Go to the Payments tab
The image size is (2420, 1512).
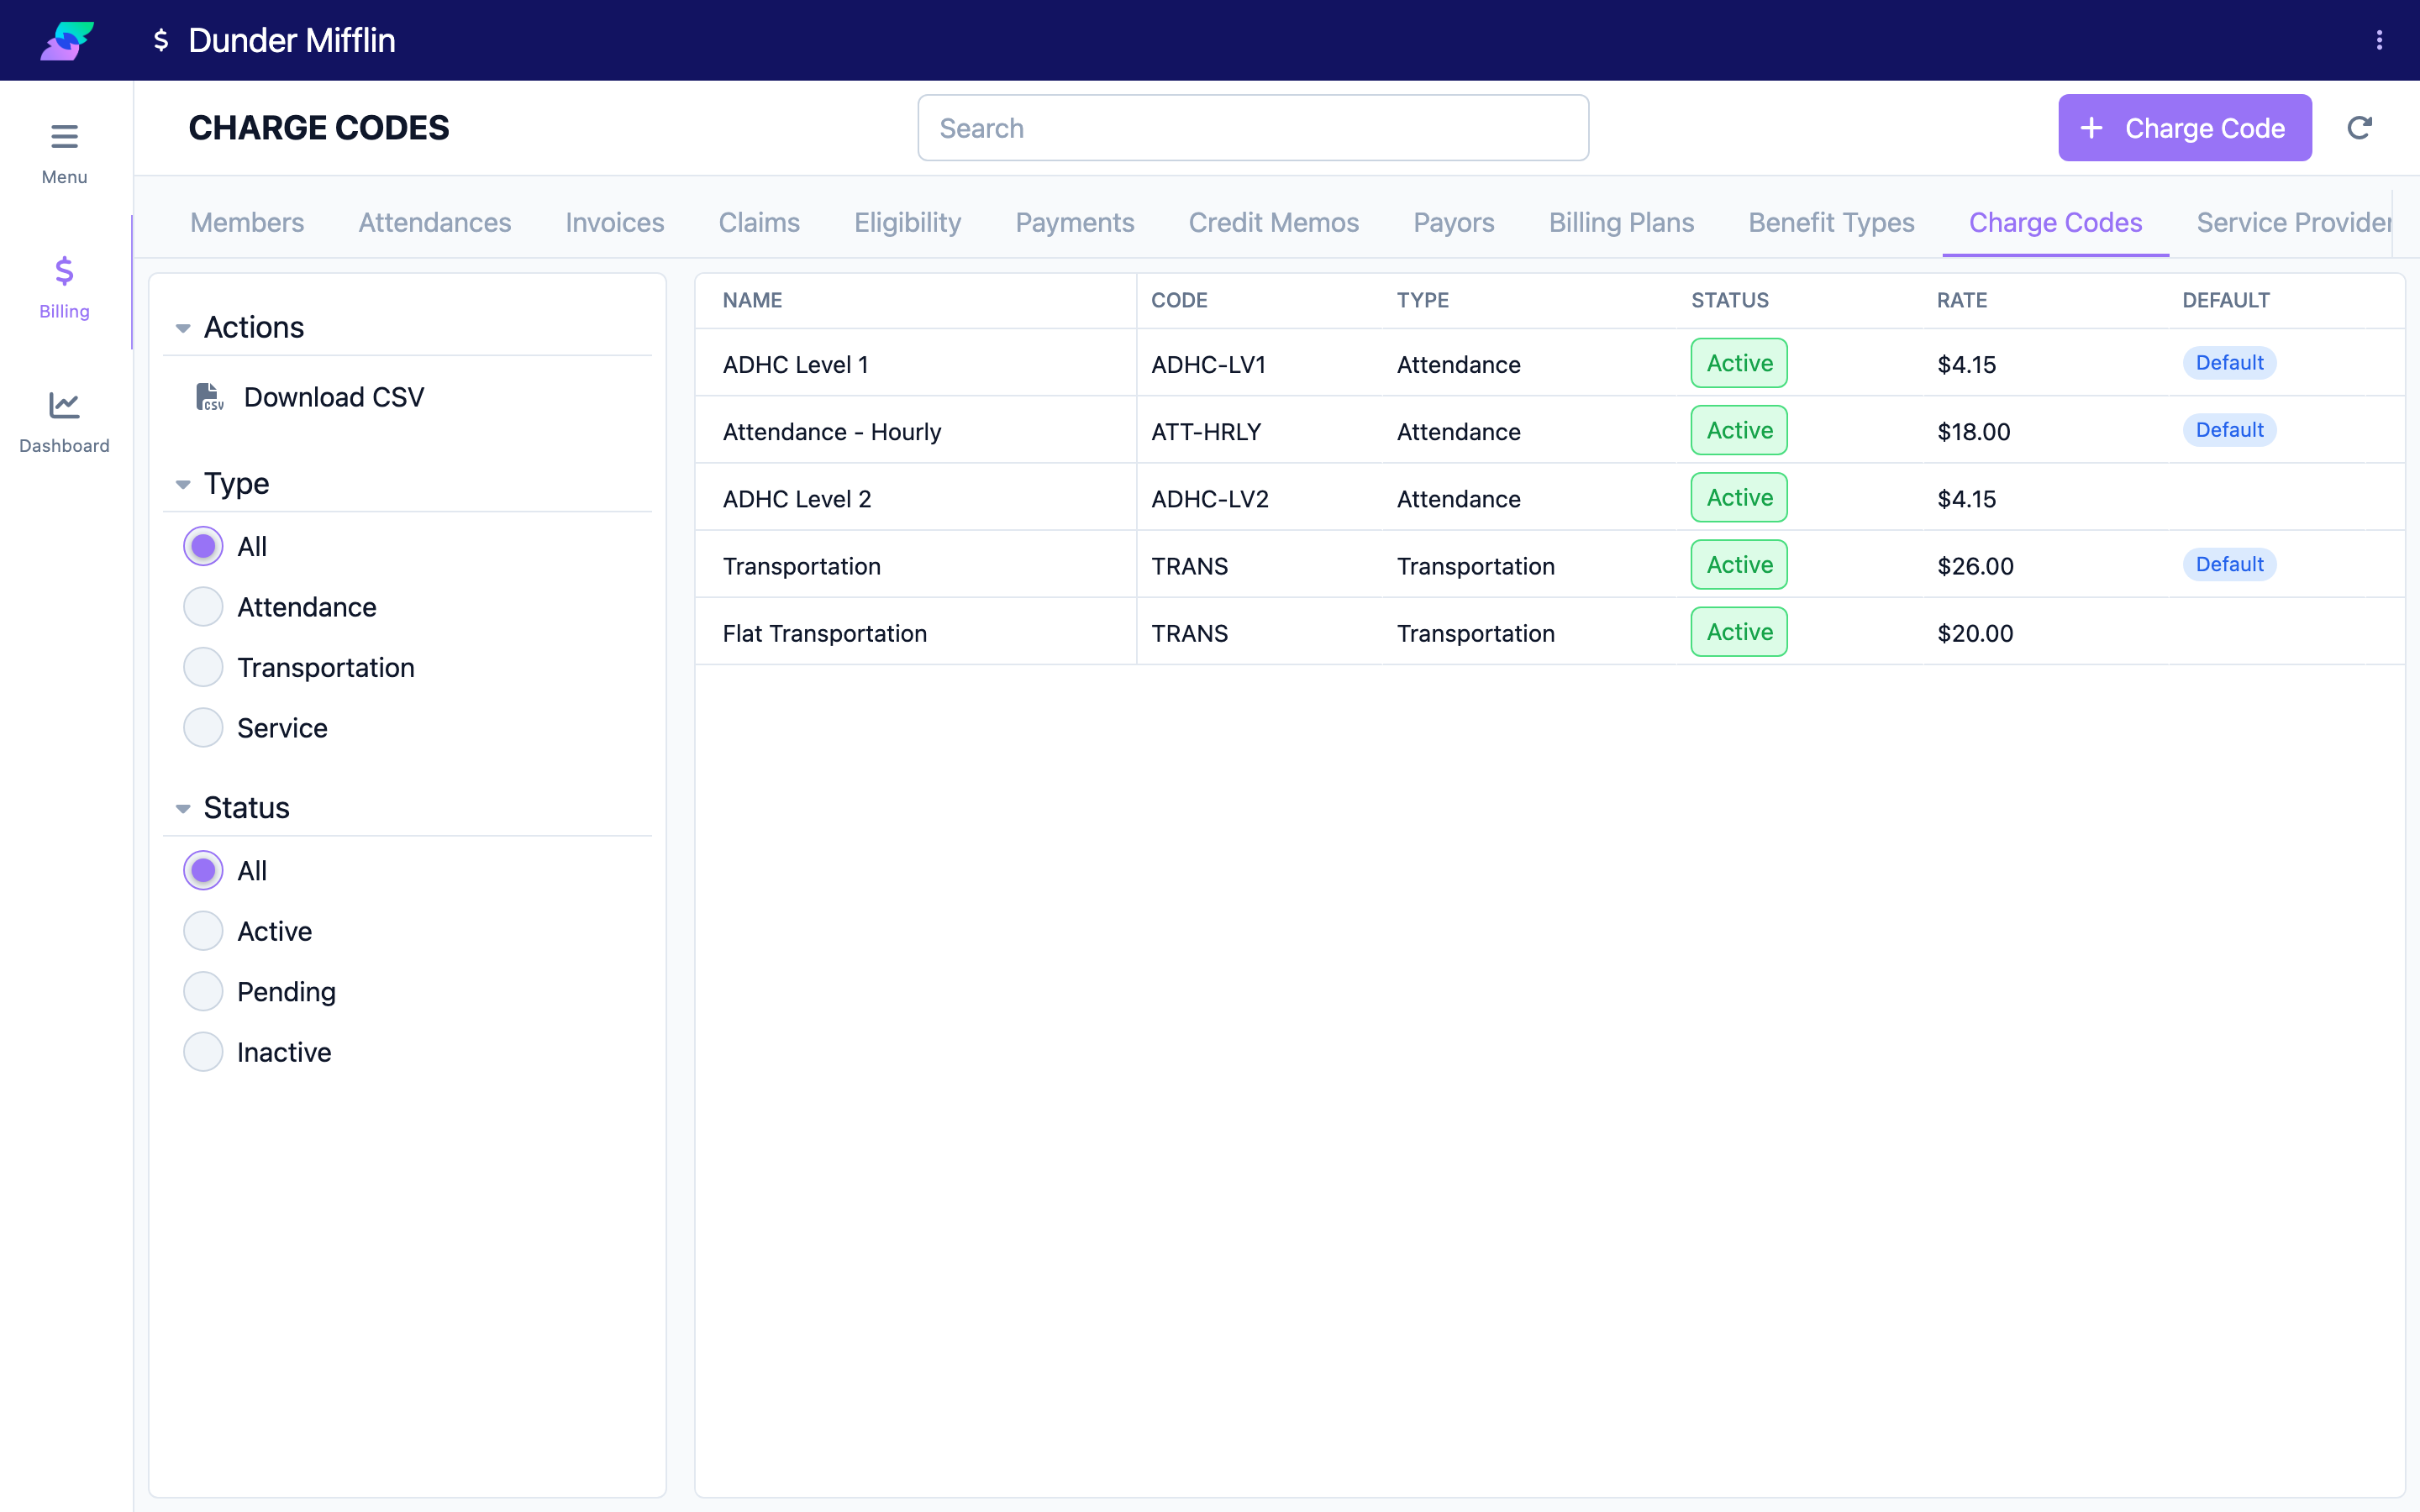(x=1075, y=222)
